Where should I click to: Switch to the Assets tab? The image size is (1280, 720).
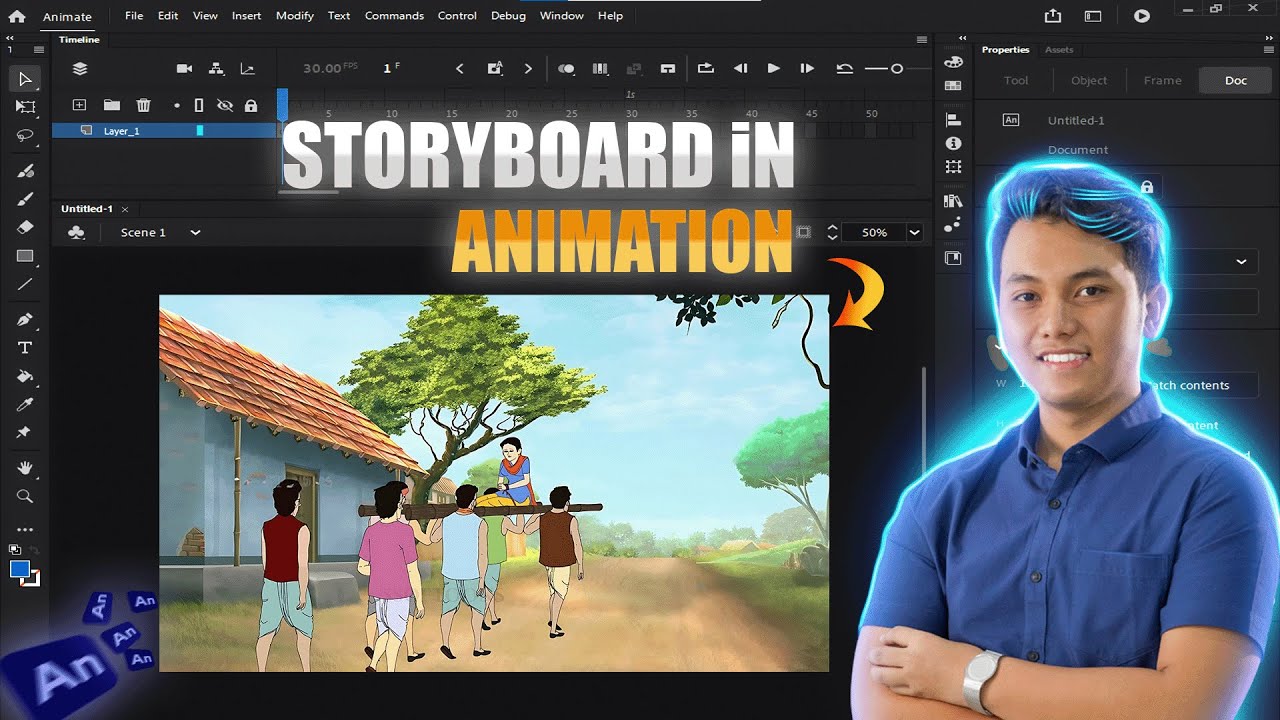pyautogui.click(x=1059, y=50)
